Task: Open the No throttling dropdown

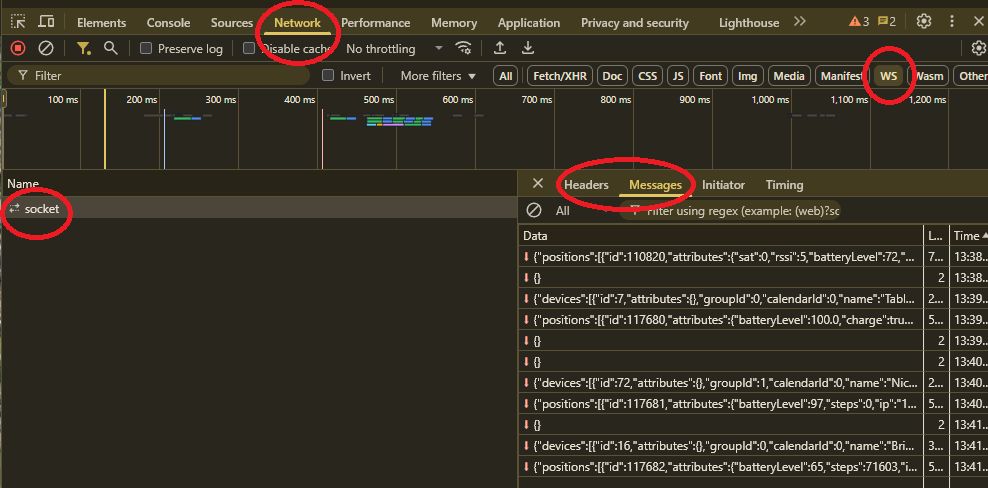Action: tap(394, 48)
